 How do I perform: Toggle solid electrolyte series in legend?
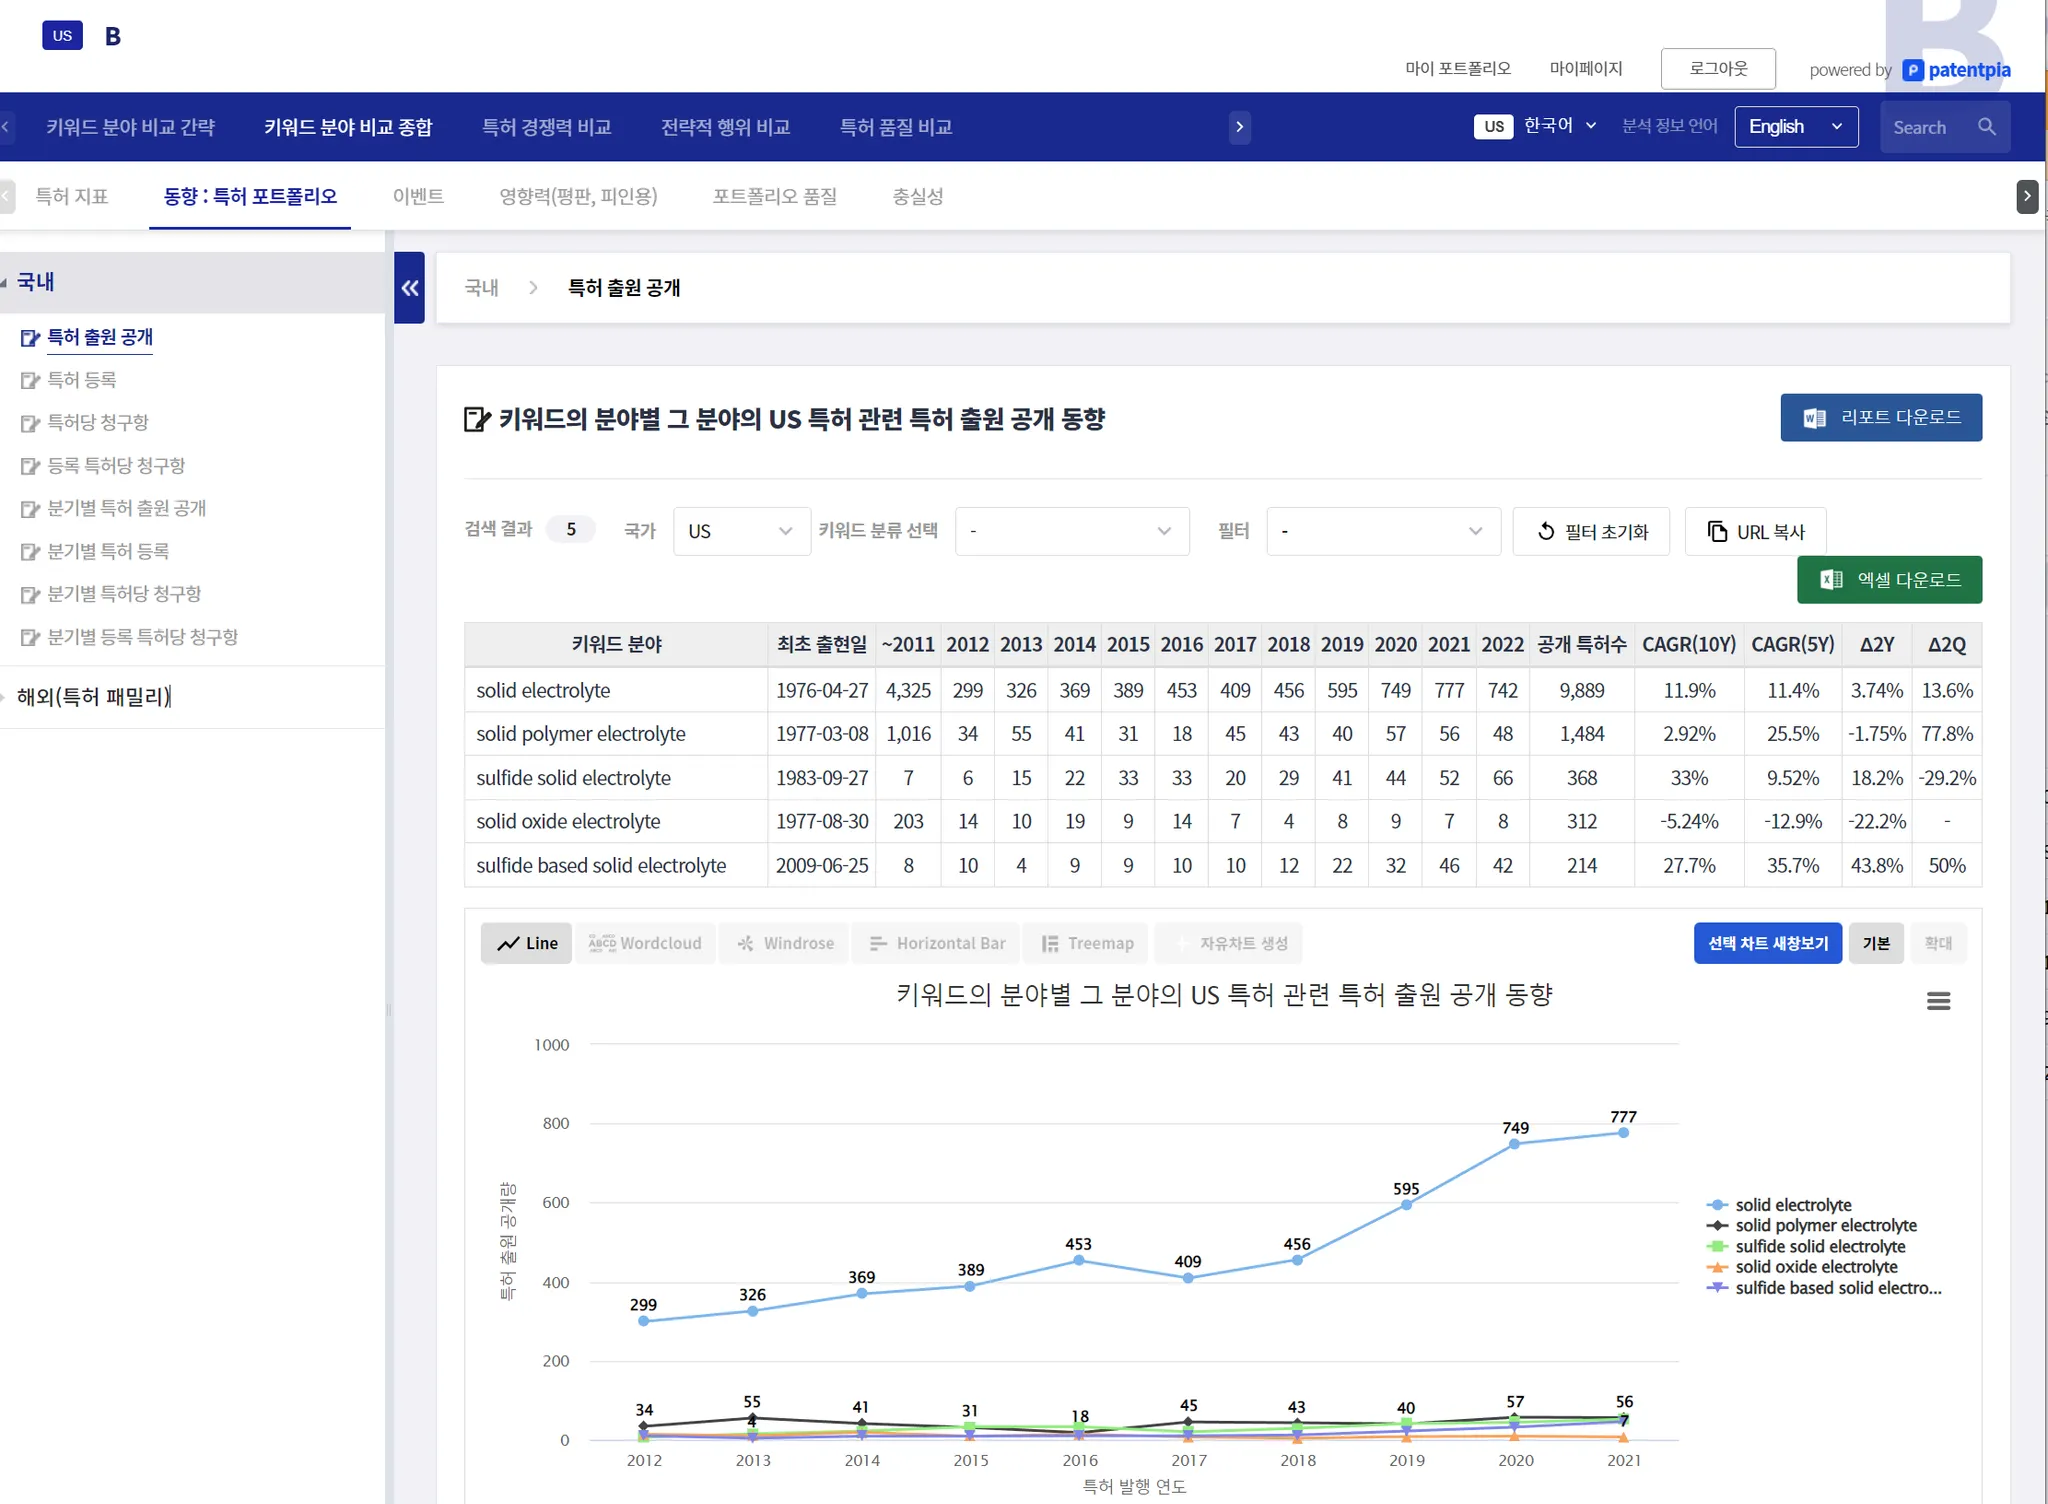tap(1792, 1205)
